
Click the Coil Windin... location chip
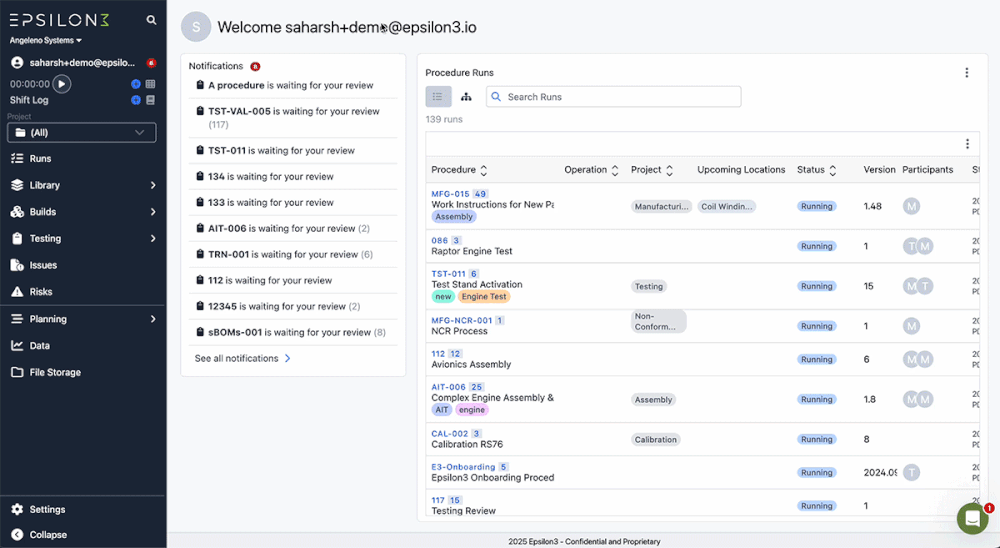pos(726,207)
